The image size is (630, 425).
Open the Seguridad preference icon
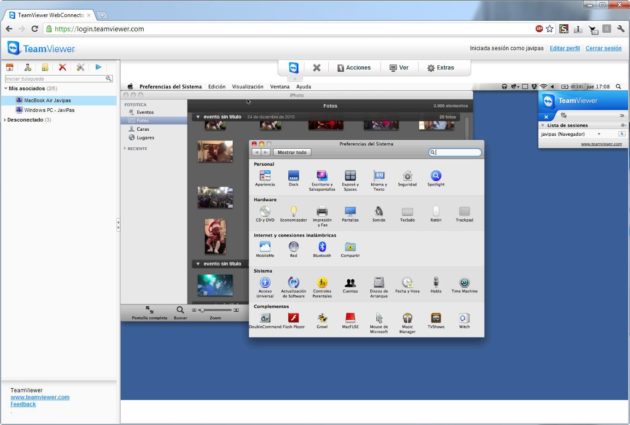pos(407,175)
